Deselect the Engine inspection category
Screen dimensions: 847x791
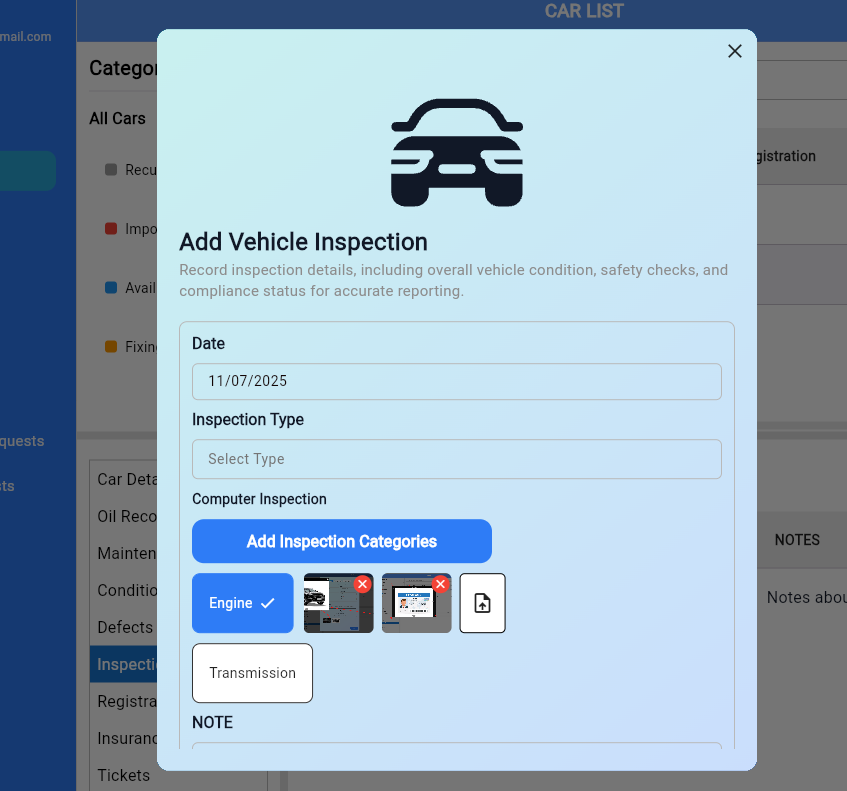(242, 603)
